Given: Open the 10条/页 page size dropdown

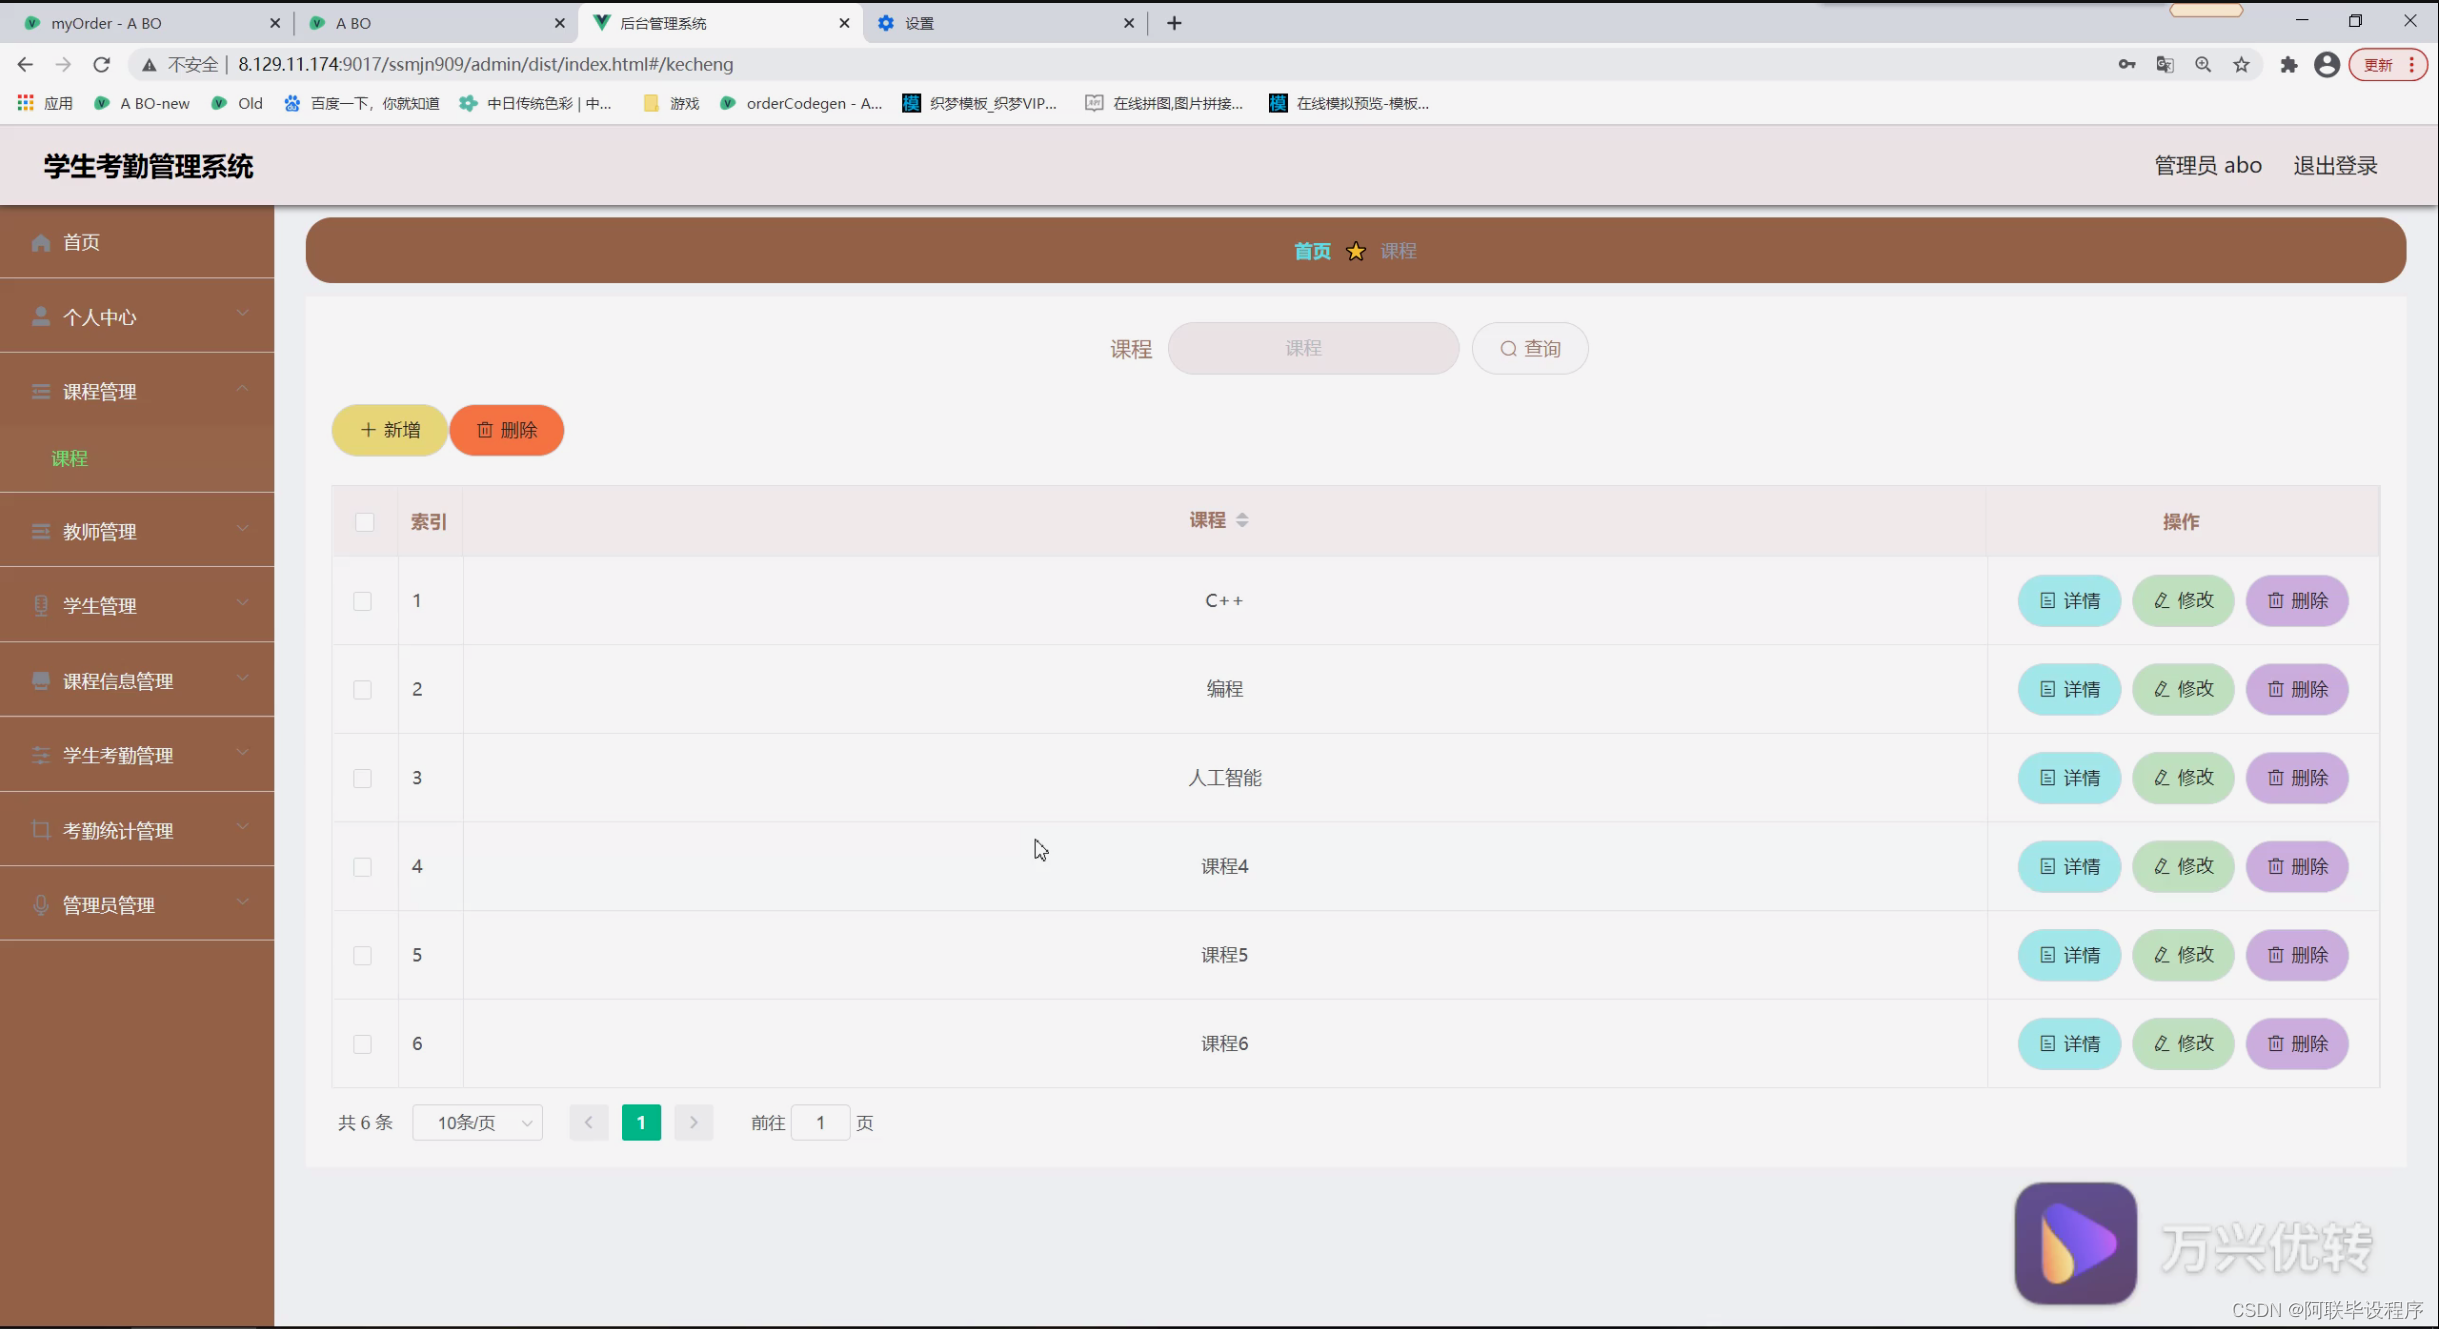Looking at the screenshot, I should 477,1122.
